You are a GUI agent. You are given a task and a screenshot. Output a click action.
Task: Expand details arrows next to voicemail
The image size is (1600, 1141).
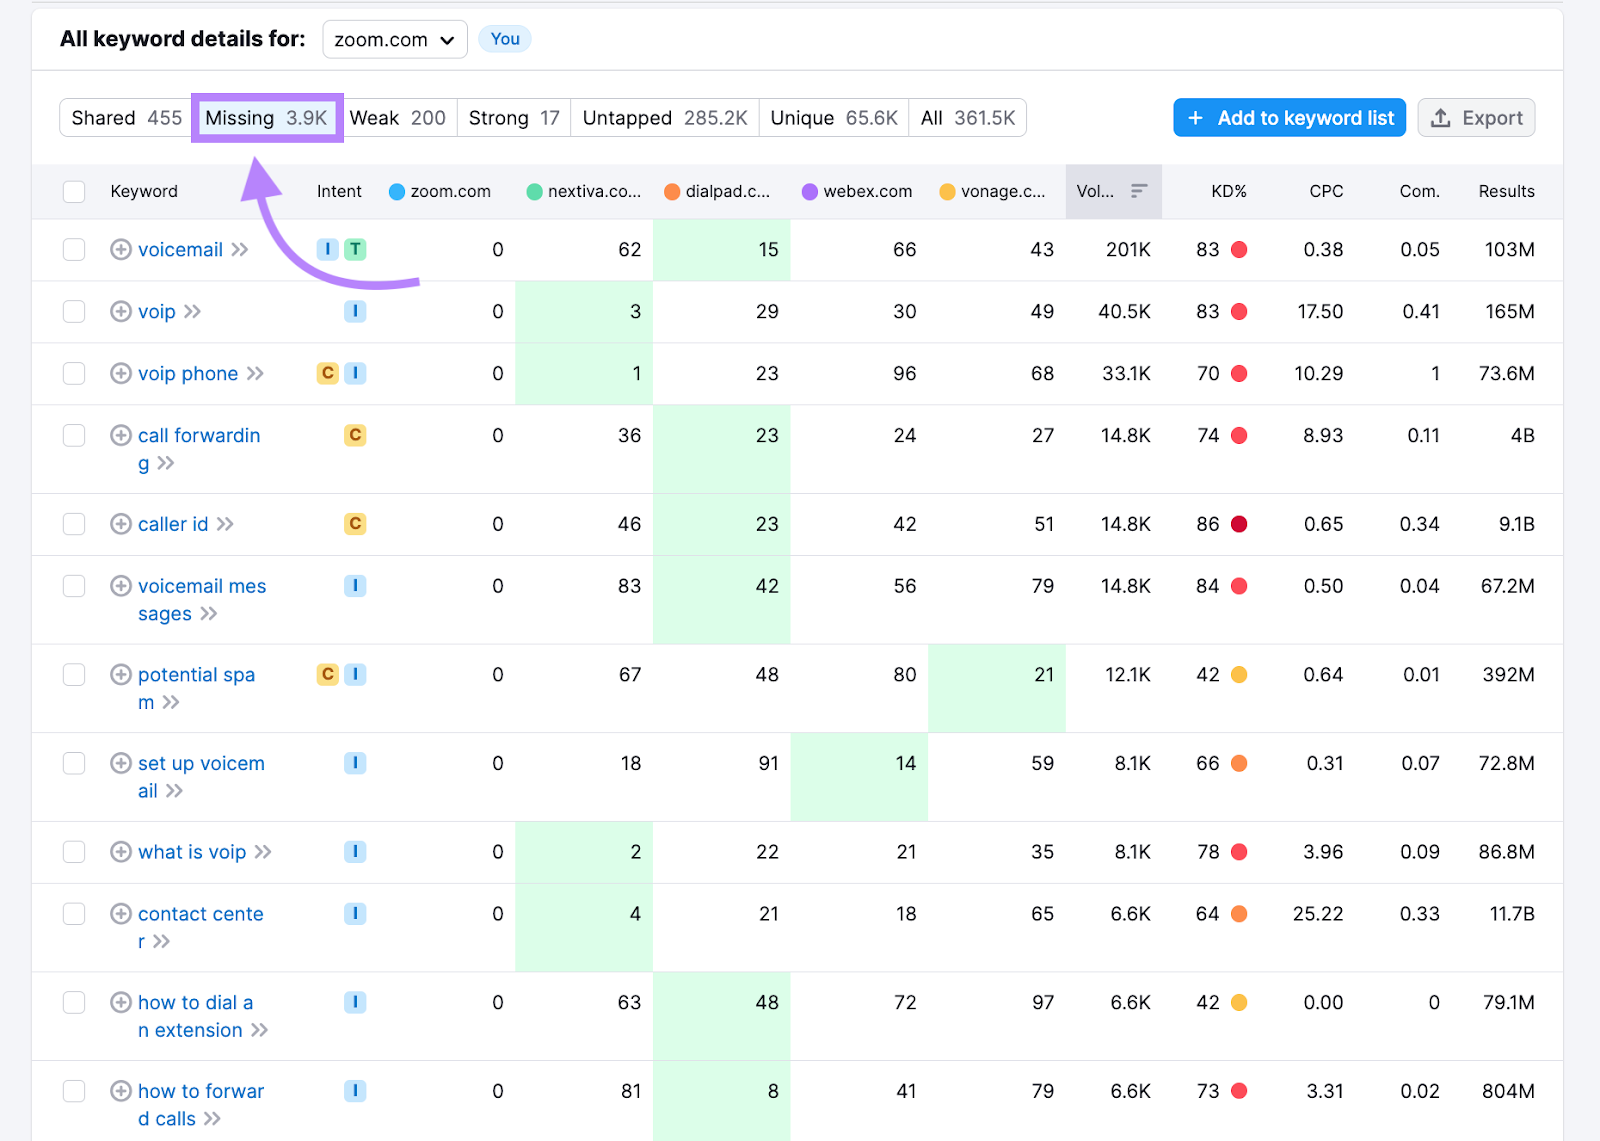[240, 249]
